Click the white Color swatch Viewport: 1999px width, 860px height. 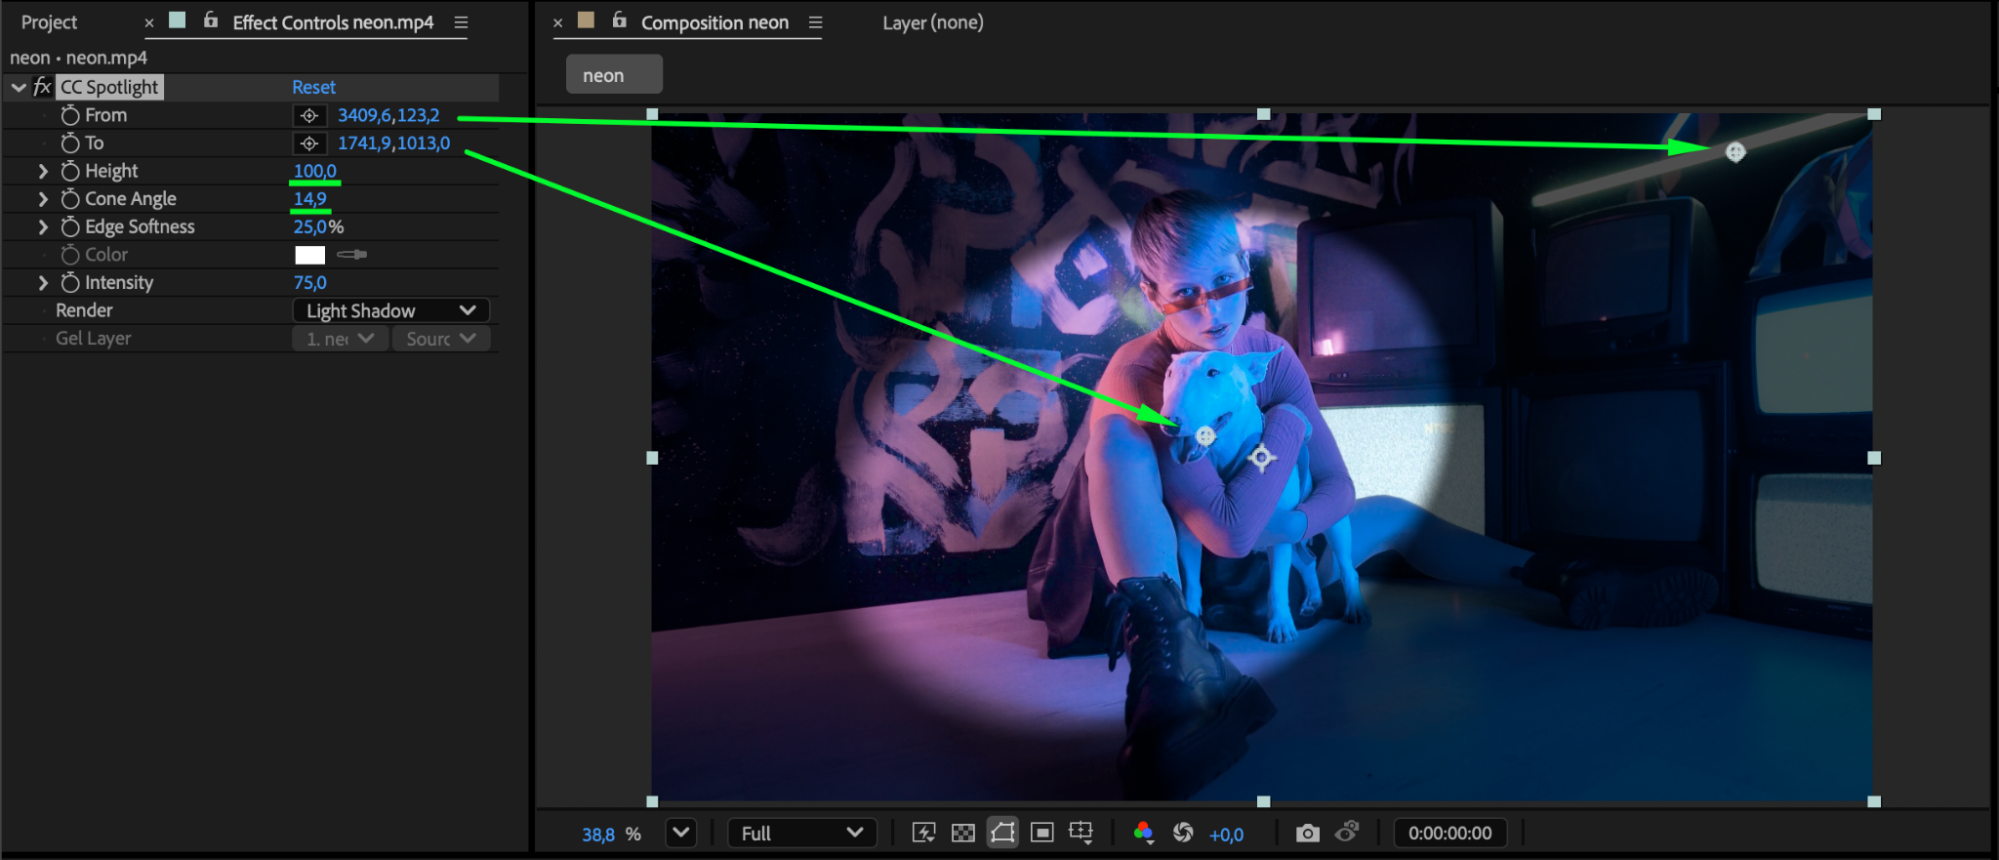click(x=310, y=255)
